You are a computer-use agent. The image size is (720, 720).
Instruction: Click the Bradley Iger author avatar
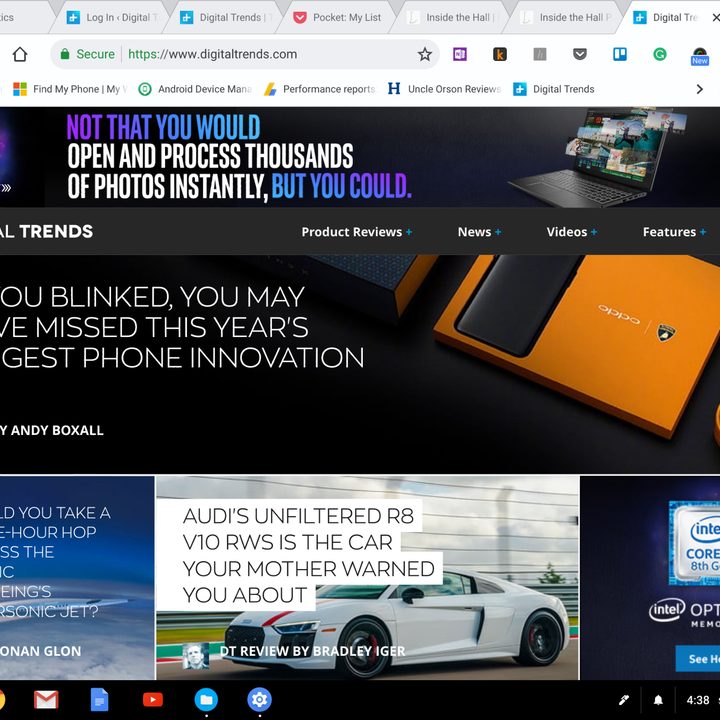point(196,655)
